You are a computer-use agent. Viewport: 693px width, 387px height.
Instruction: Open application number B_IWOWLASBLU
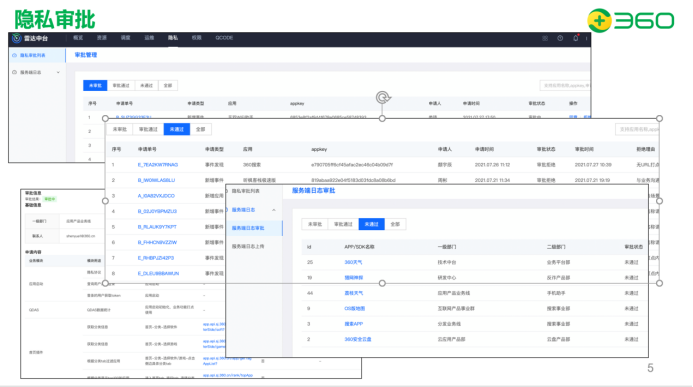(156, 180)
